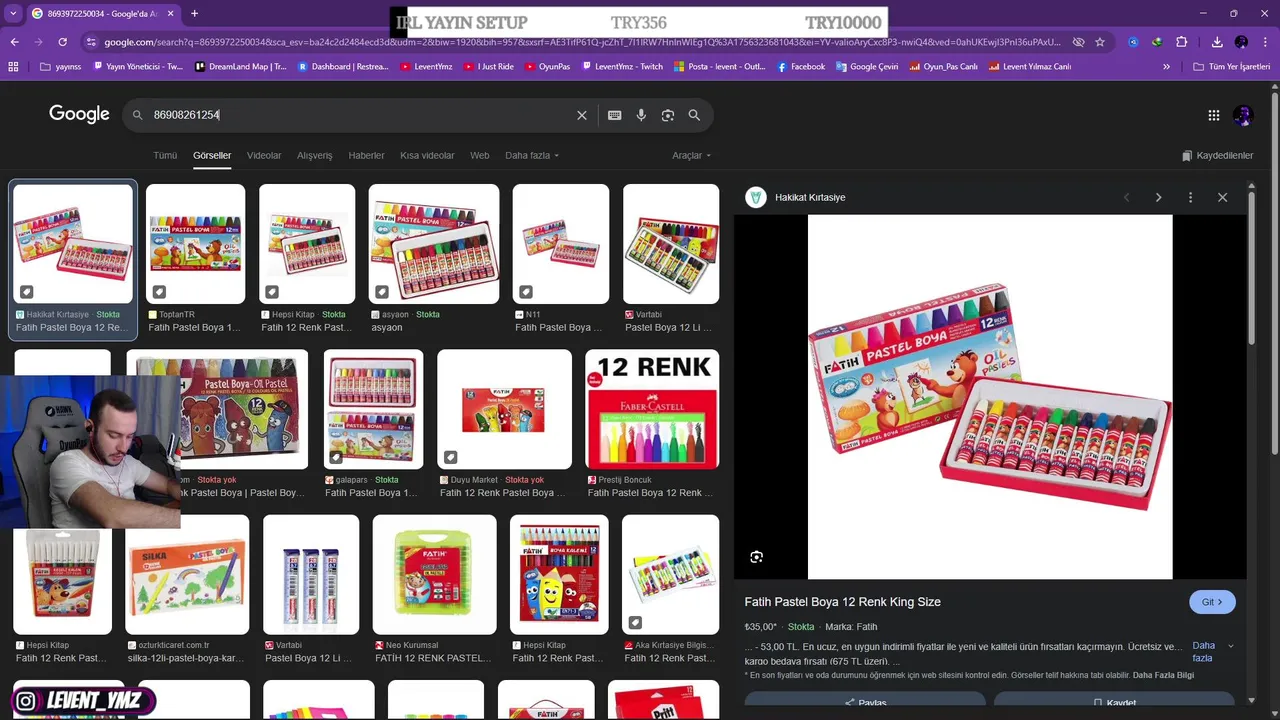This screenshot has height=720, width=1280.
Task: Open the Haberler tab
Action: [x=366, y=155]
